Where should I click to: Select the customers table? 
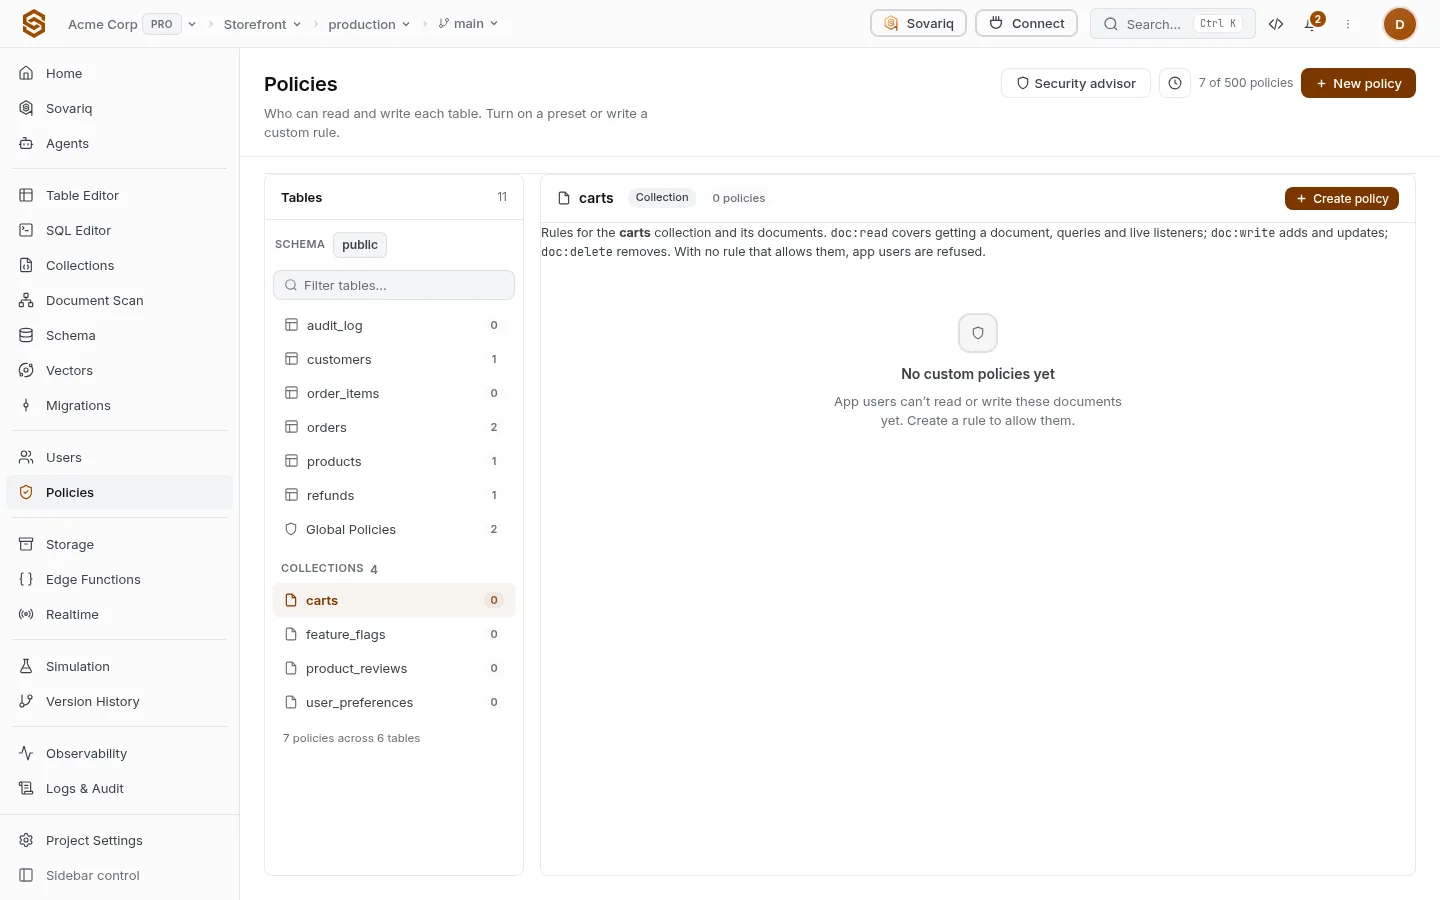394,359
